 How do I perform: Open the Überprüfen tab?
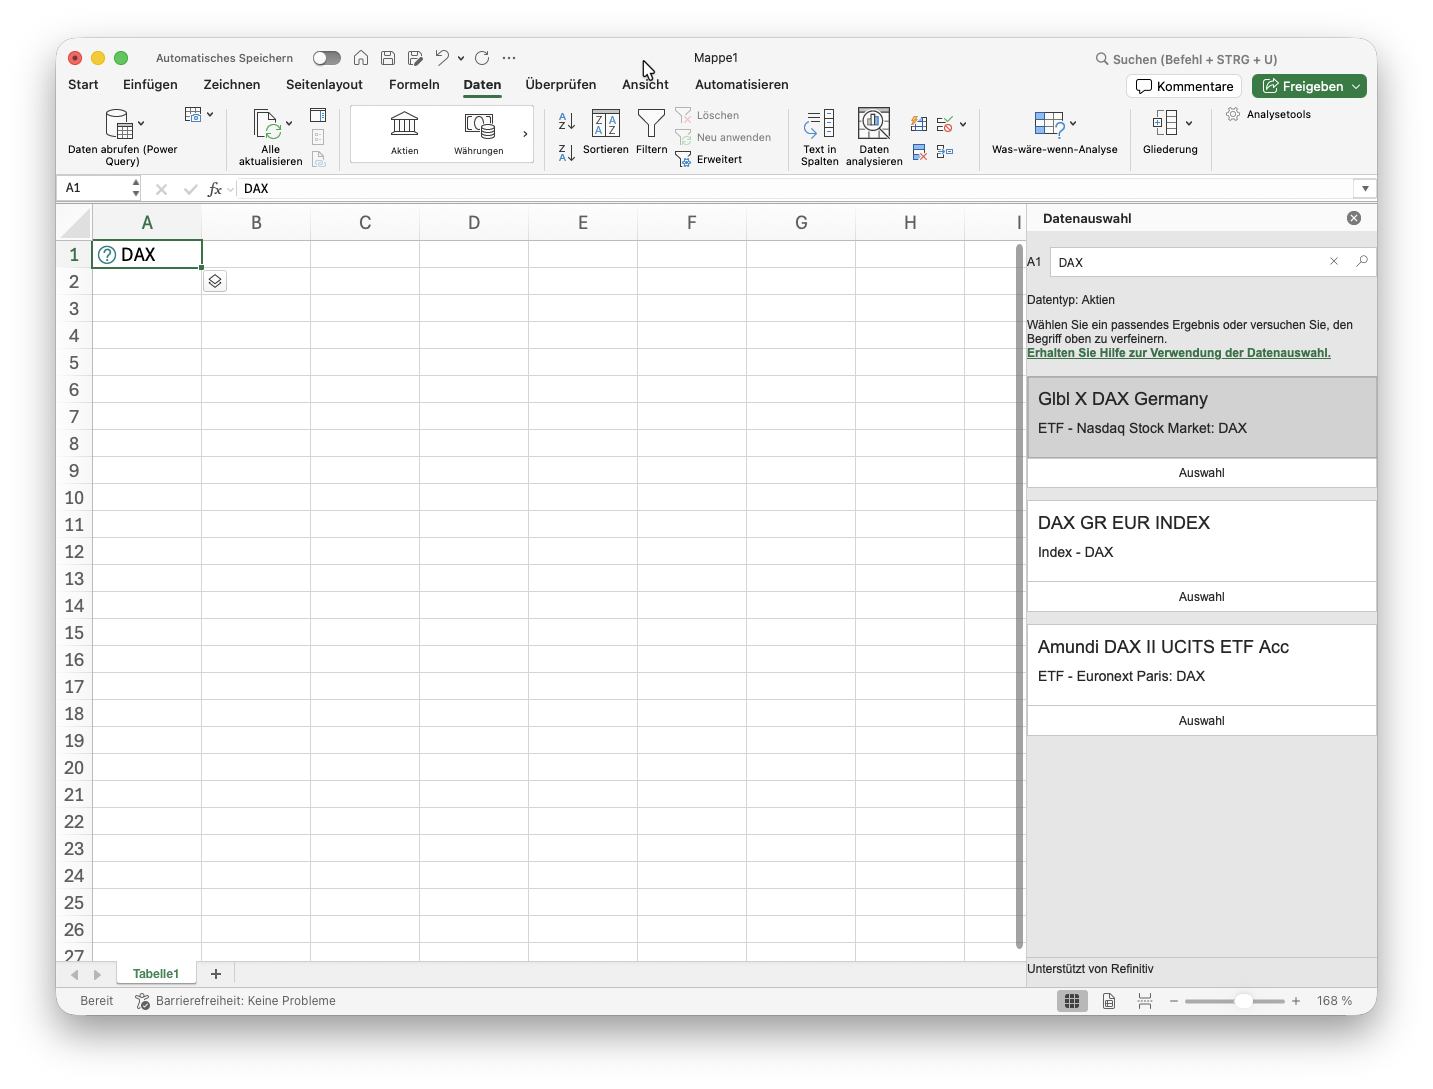(561, 85)
